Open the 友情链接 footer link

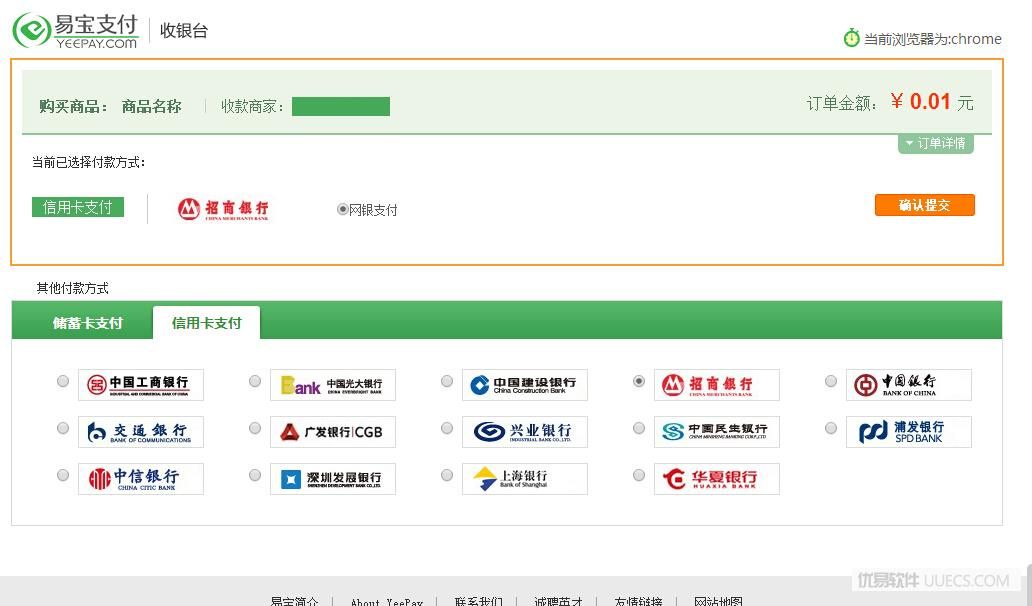point(638,601)
